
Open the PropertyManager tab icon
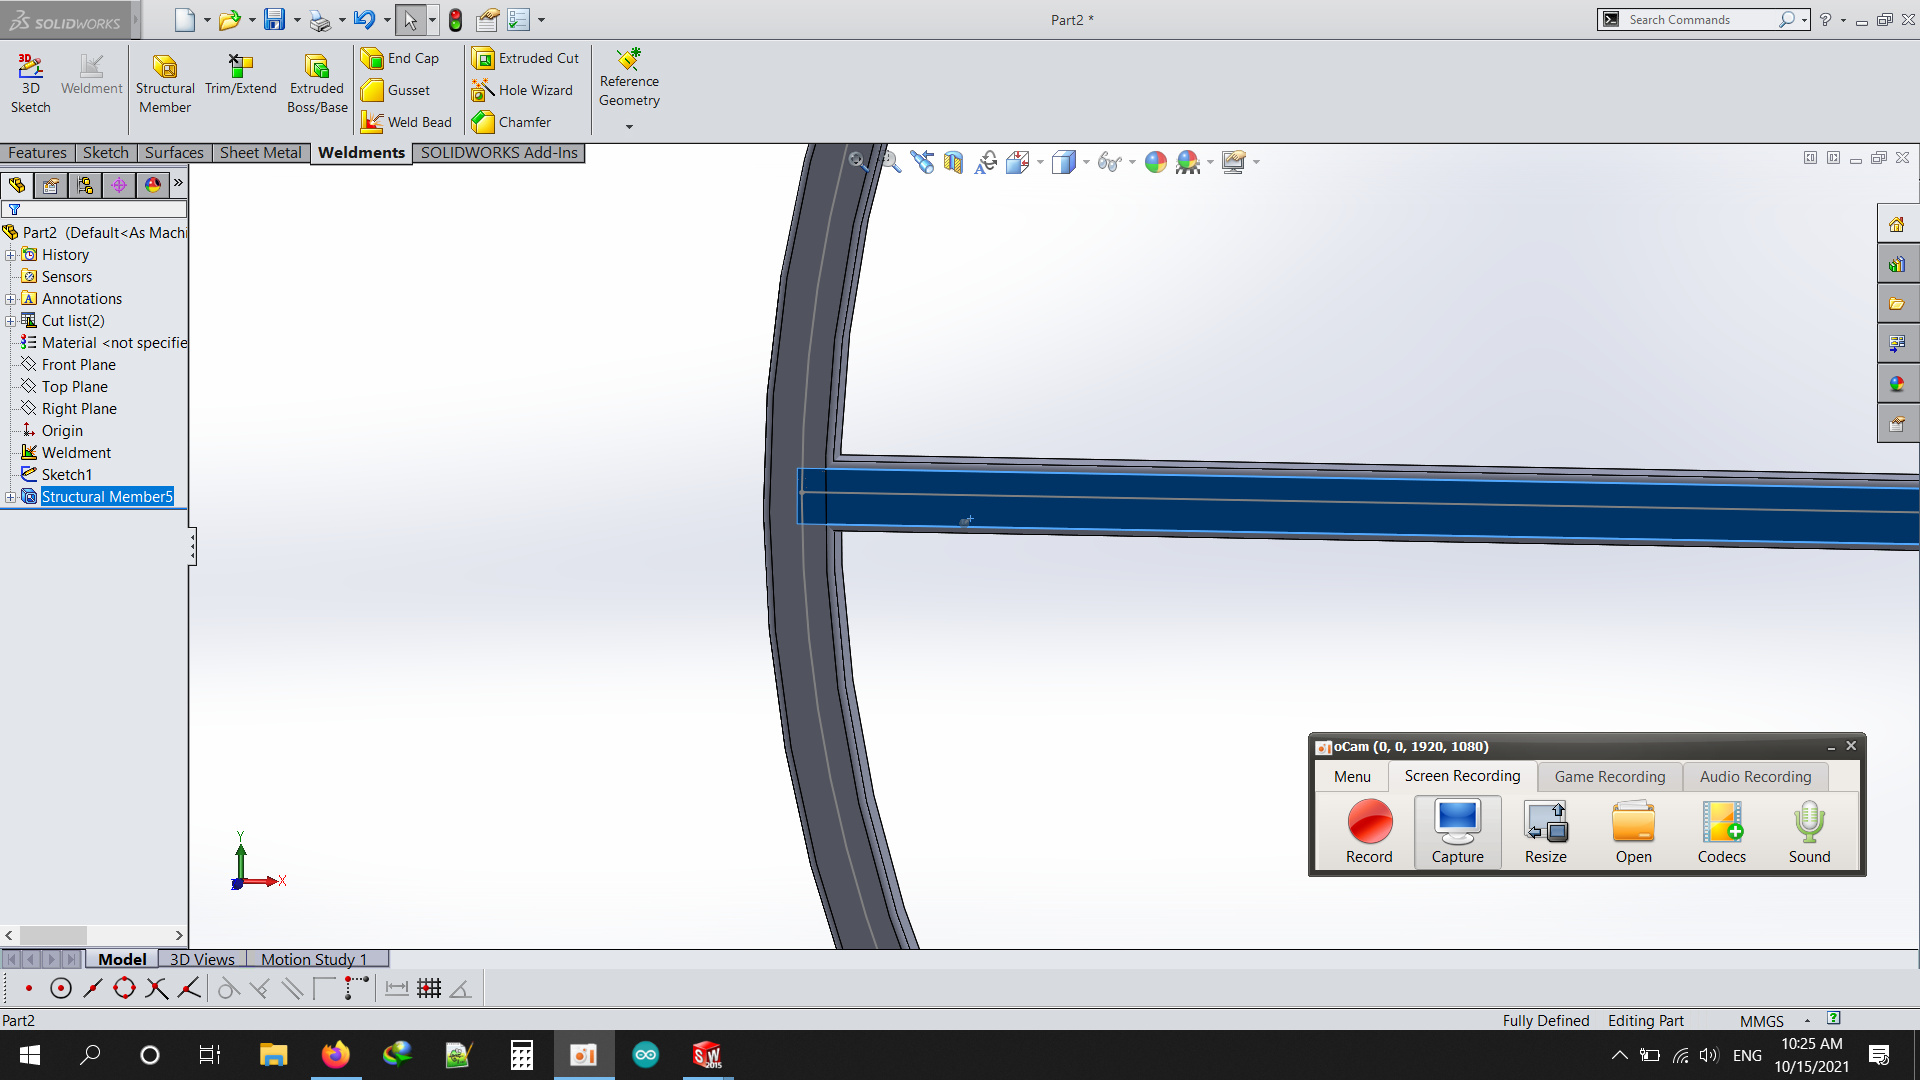tap(51, 185)
